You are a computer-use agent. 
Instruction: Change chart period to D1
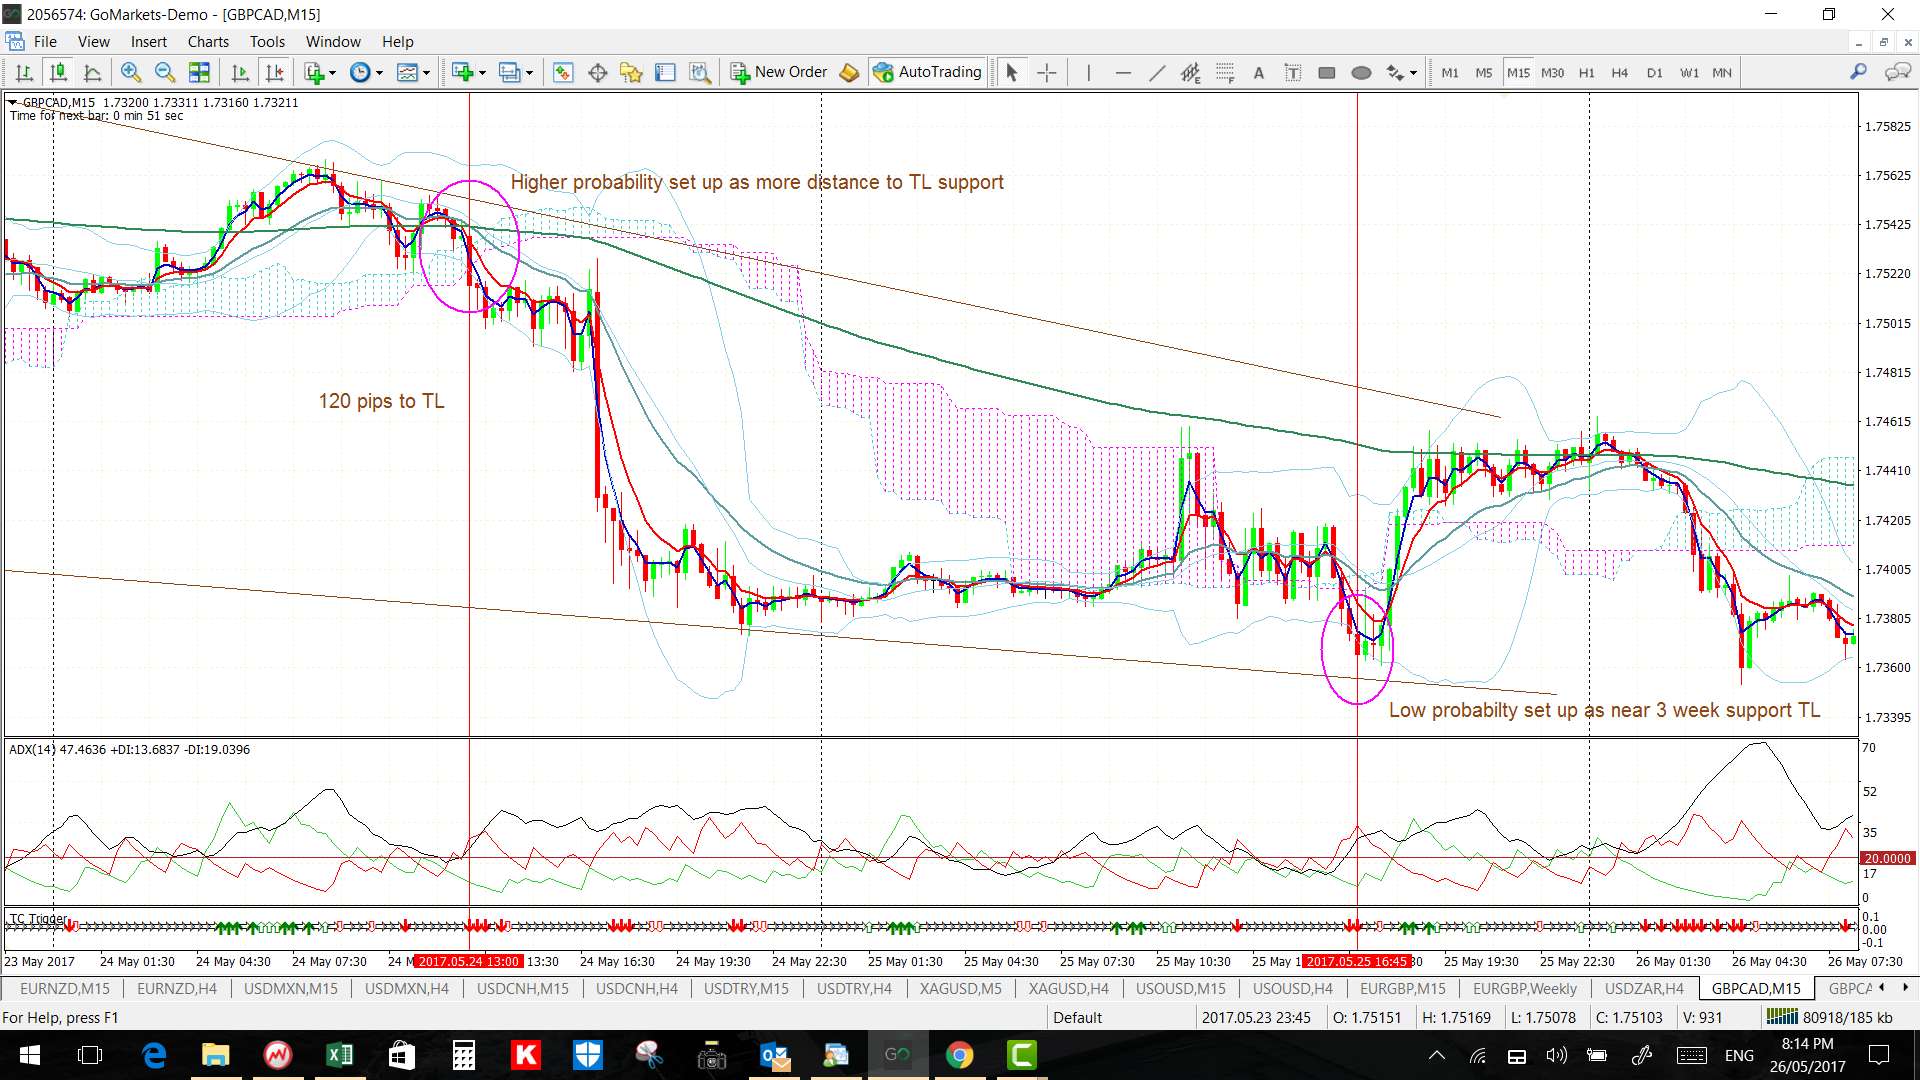coord(1654,72)
